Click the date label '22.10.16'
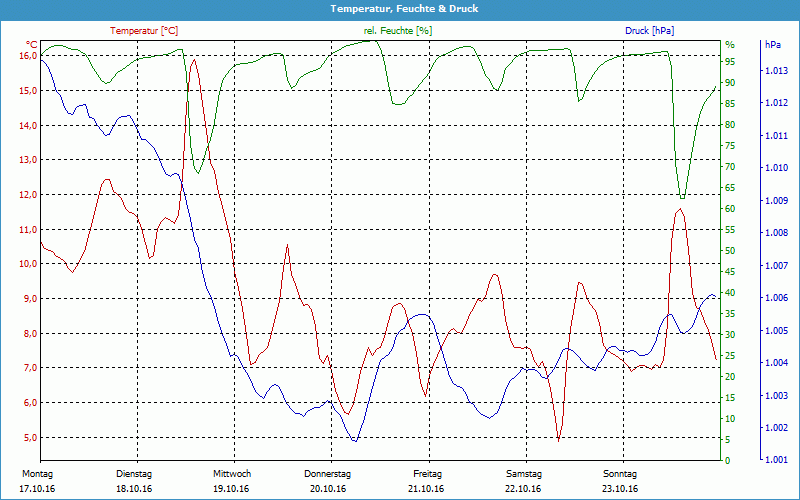The height and width of the screenshot is (500, 800). pos(523,489)
